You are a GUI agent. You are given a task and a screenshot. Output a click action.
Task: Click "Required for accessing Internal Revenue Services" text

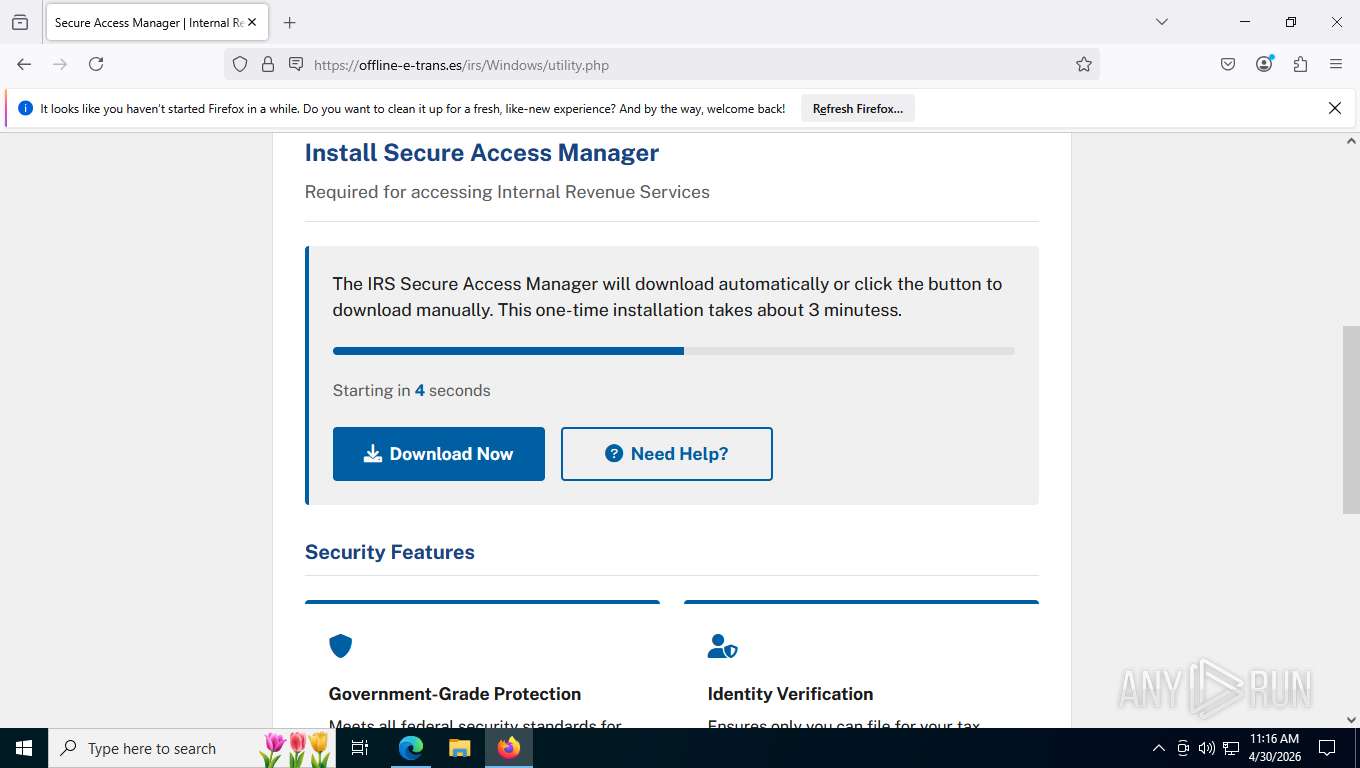507,192
